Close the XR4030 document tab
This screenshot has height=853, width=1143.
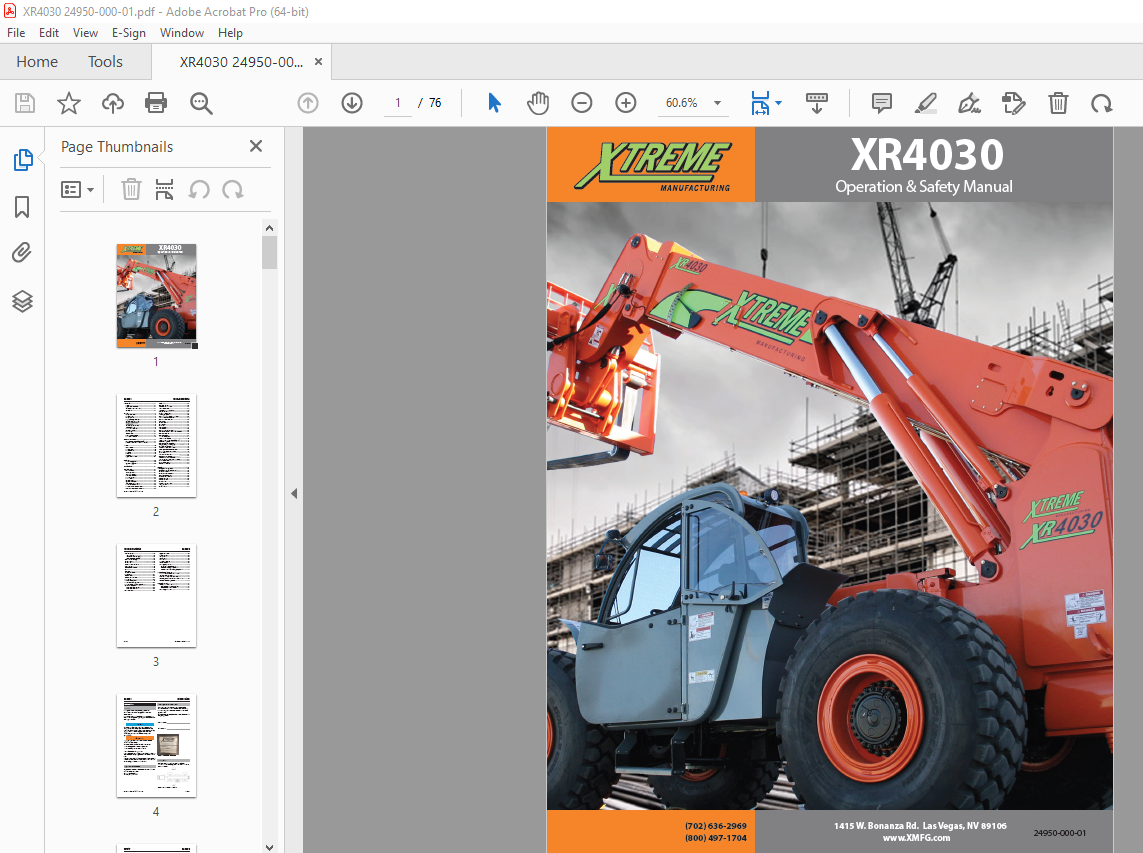click(319, 62)
